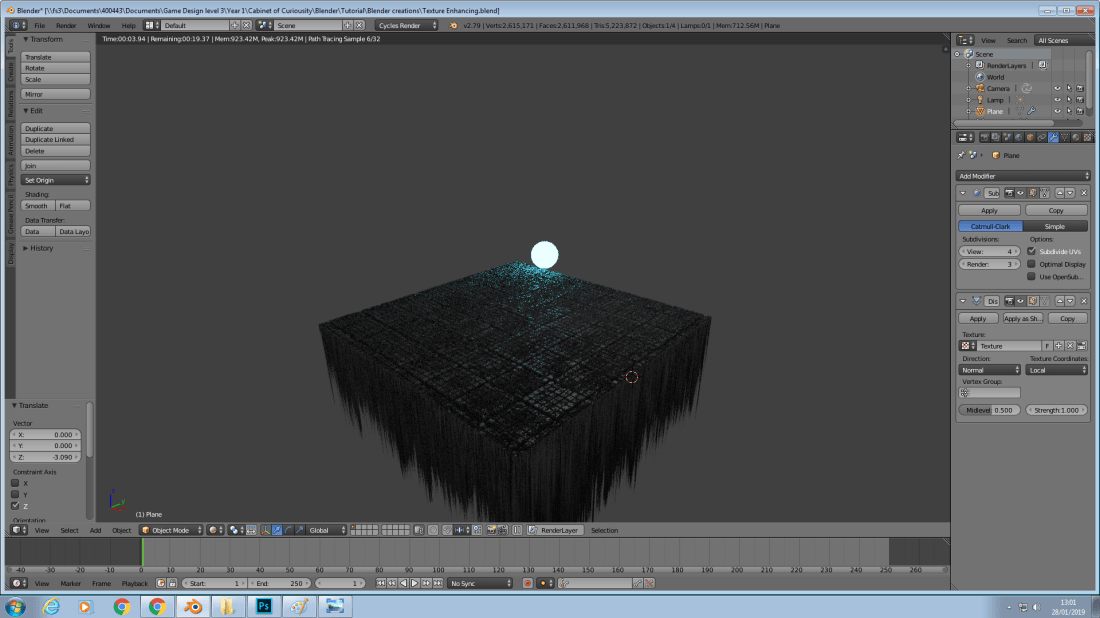
Task: Select the Rotate manipulator icon
Action: point(289,530)
